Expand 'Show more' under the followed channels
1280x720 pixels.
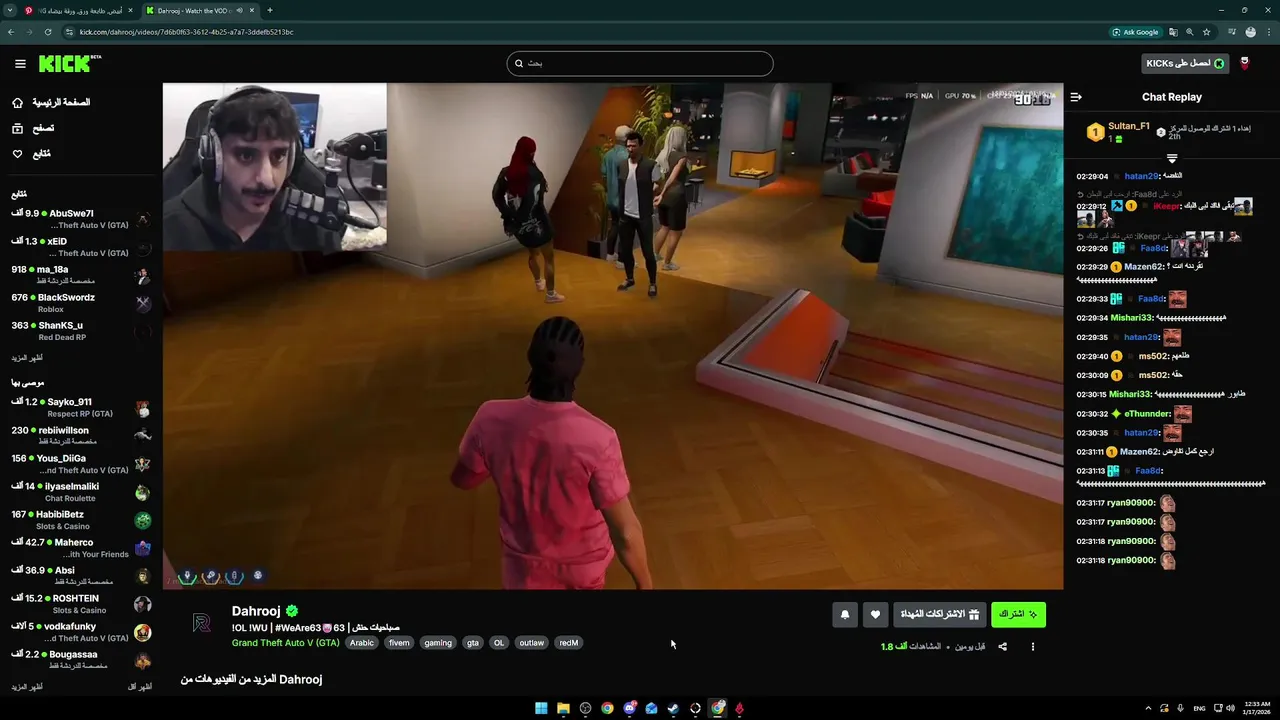pyautogui.click(x=27, y=357)
